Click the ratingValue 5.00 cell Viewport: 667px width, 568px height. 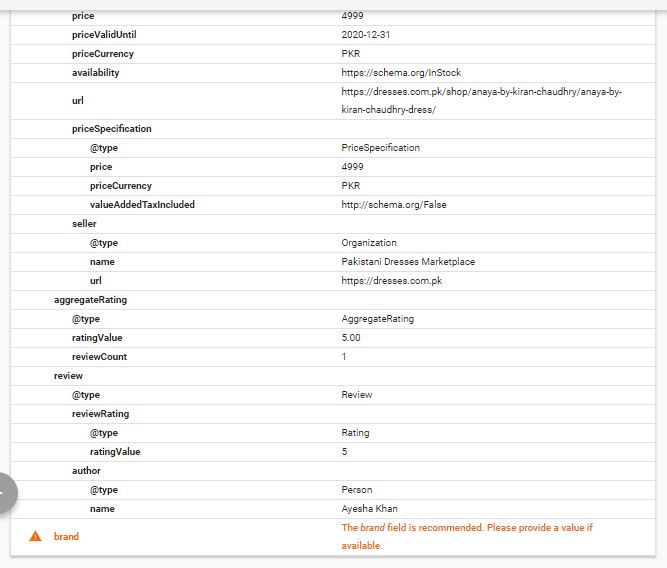coord(351,338)
